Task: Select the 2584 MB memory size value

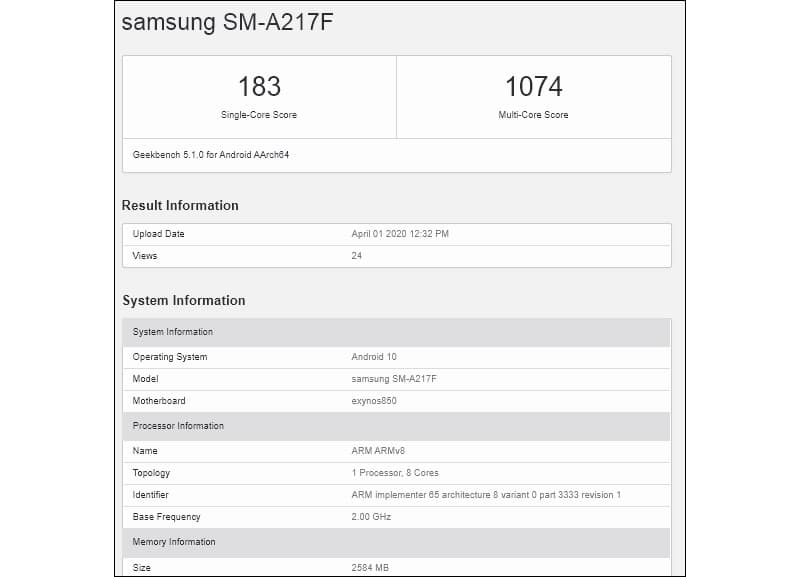Action: click(x=370, y=567)
